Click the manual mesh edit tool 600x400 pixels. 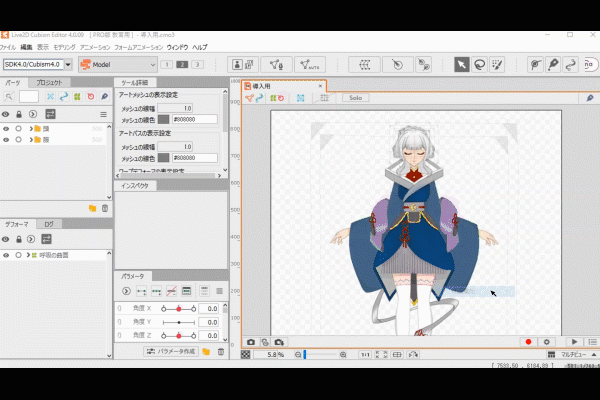click(276, 65)
